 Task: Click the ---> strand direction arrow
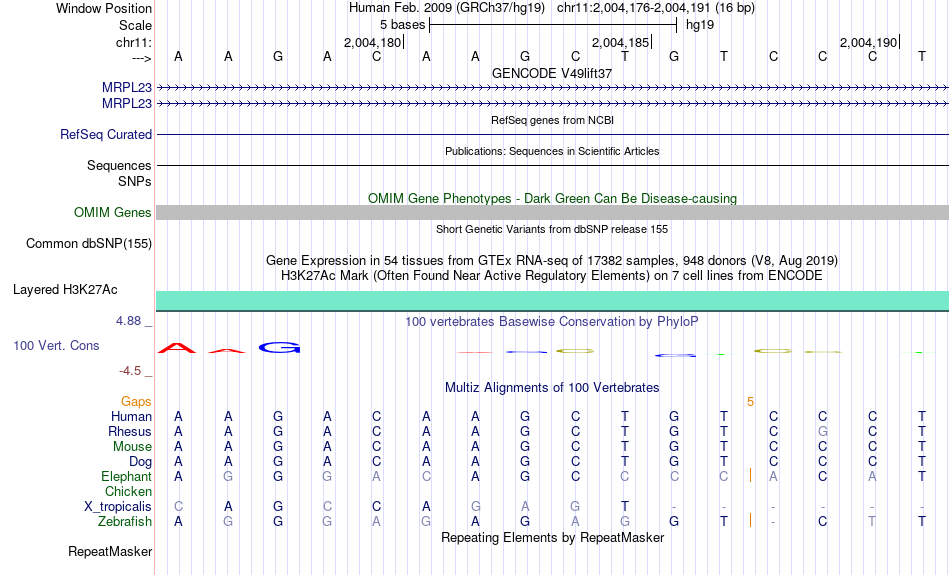click(x=142, y=58)
